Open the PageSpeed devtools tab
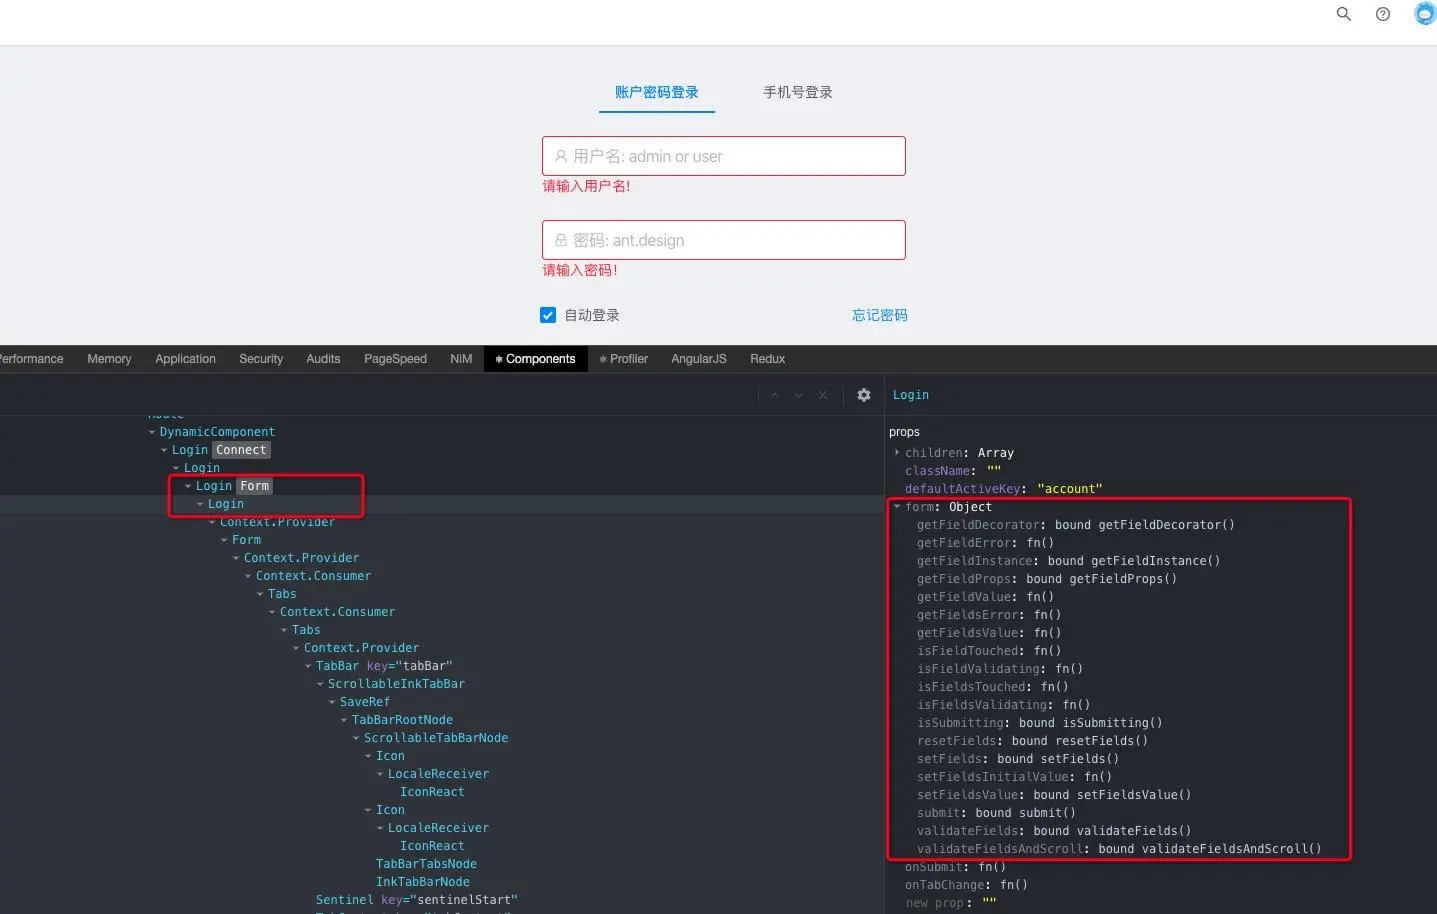Screen dimensions: 1437x914 coord(395,359)
